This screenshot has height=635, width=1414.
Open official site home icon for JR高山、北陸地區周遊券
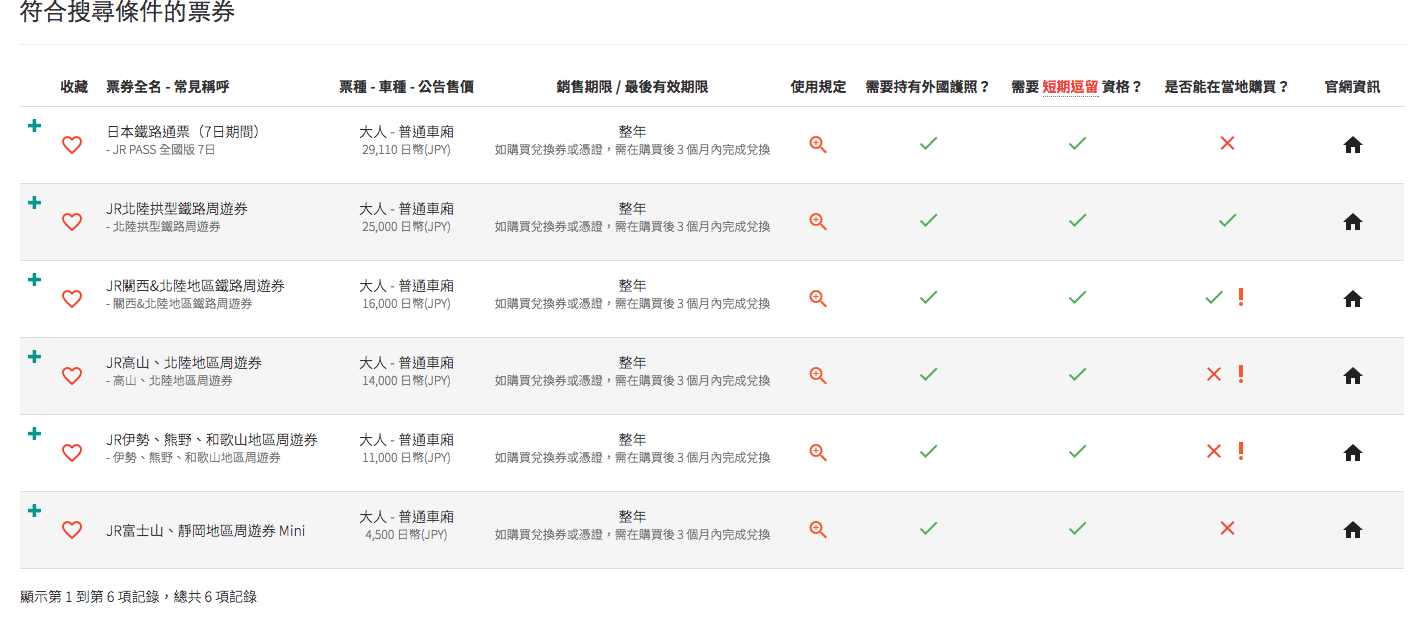pos(1353,376)
